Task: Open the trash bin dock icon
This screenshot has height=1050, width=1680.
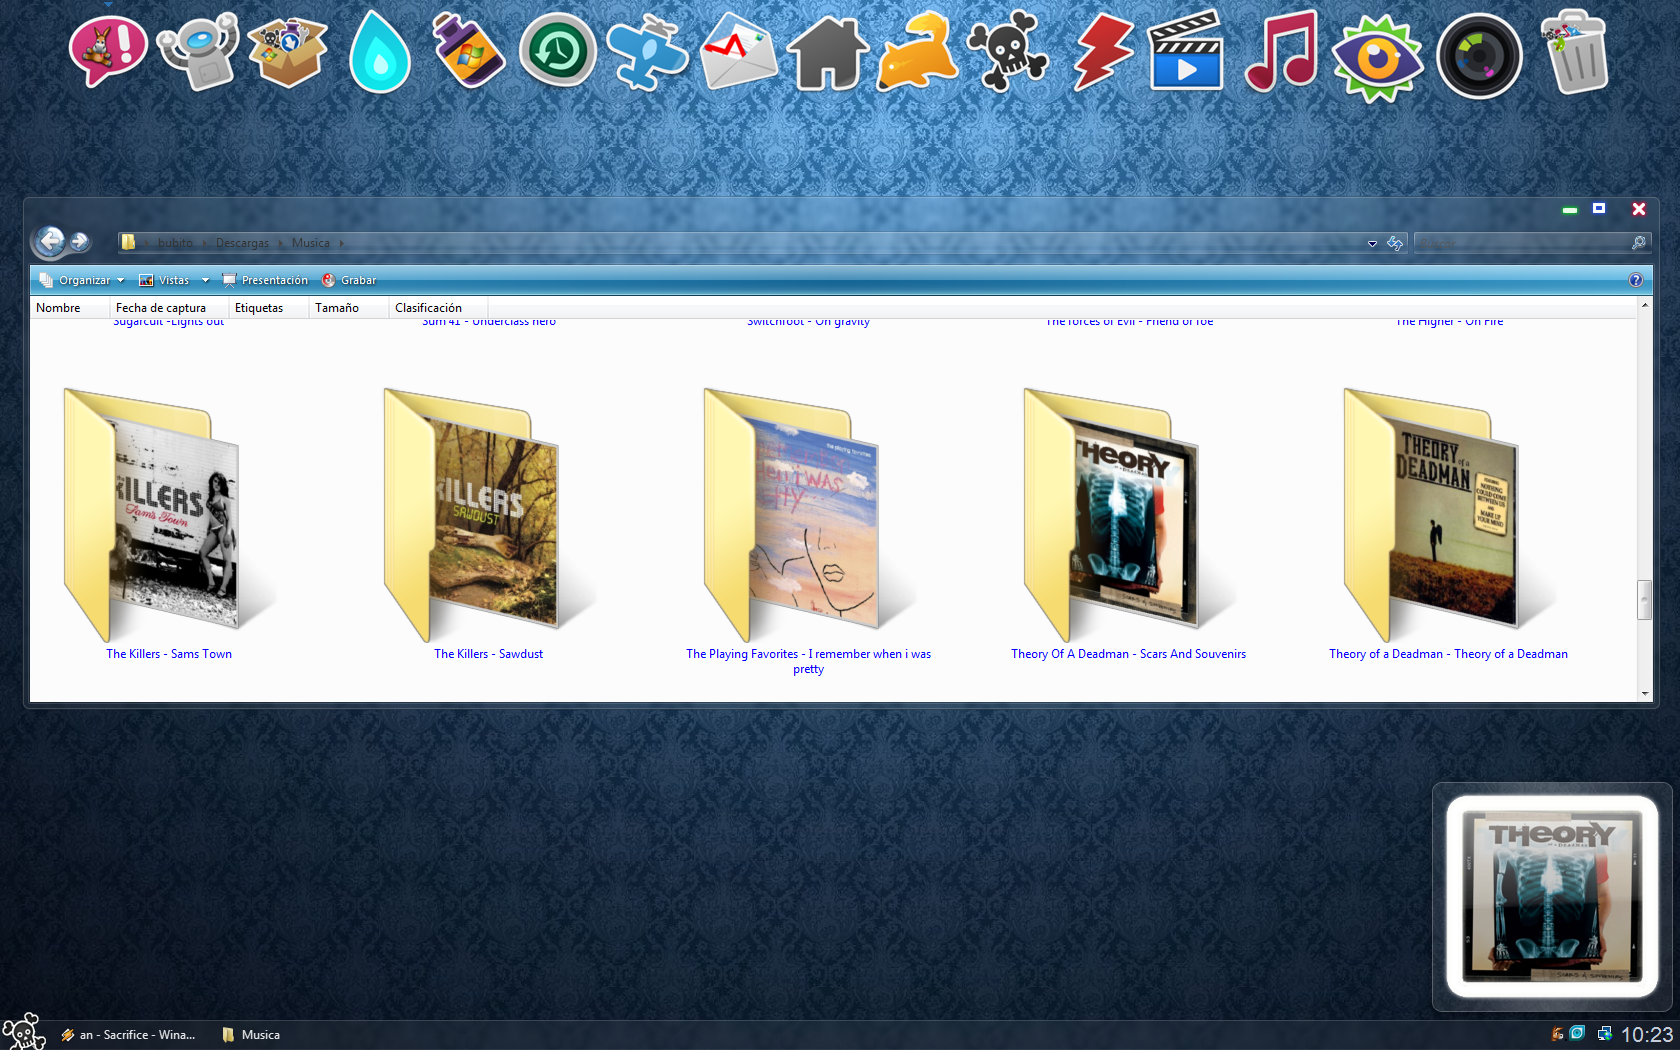Action: pos(1575,52)
